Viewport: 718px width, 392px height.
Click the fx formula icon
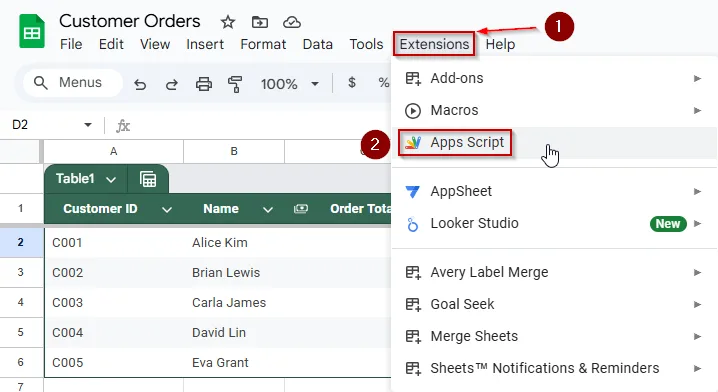tap(123, 126)
